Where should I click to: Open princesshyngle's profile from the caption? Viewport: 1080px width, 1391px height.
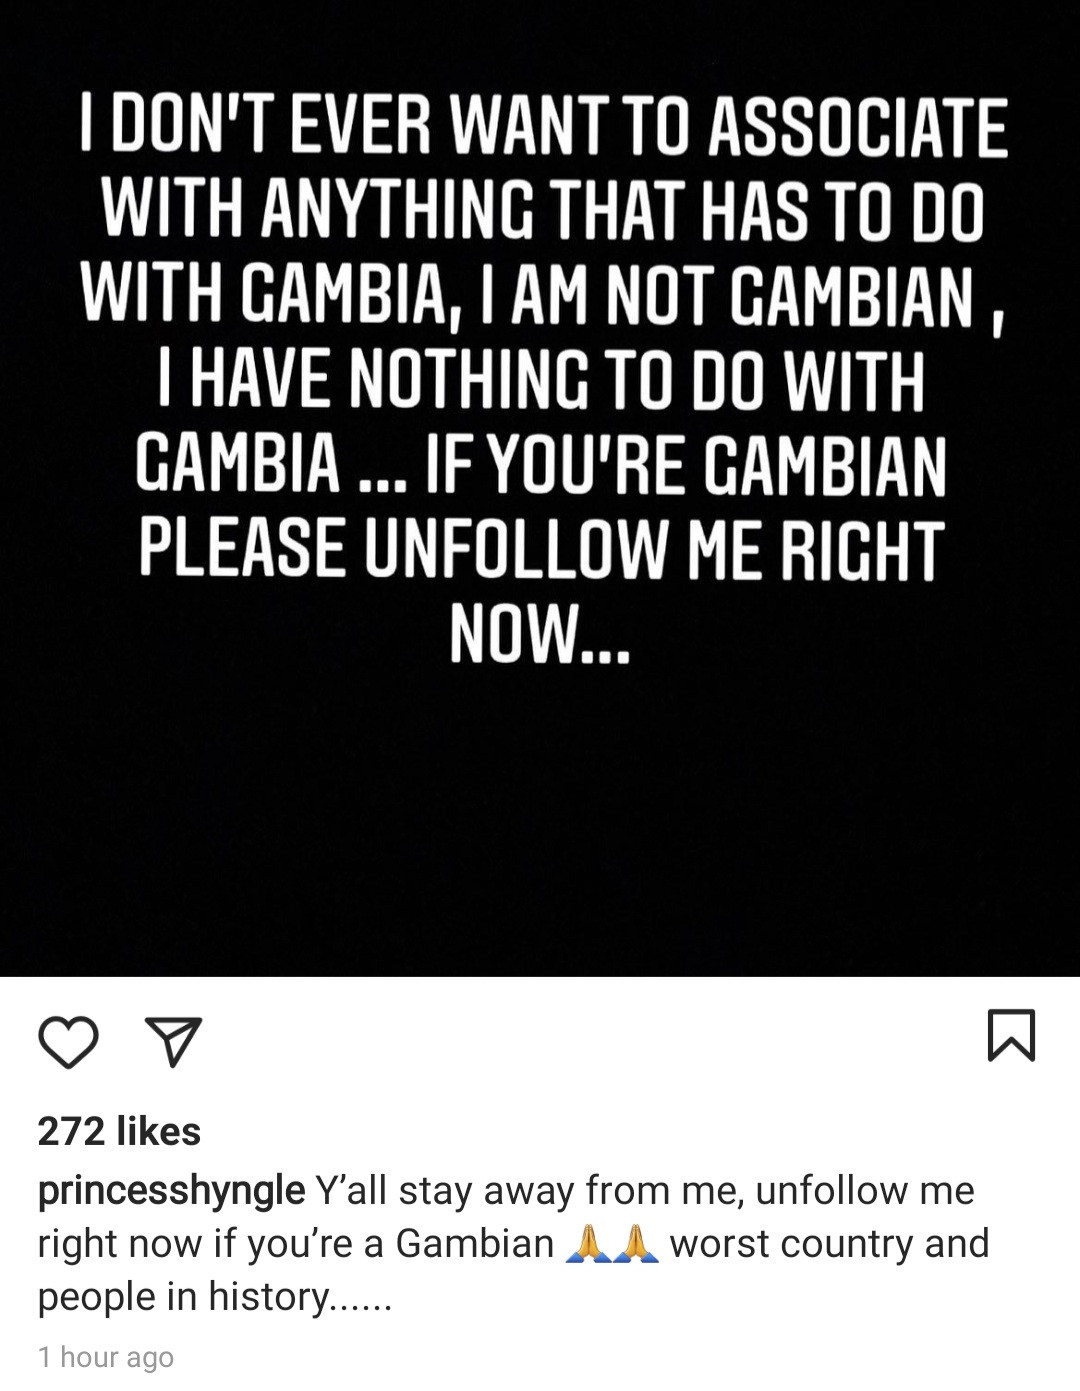pyautogui.click(x=171, y=1190)
